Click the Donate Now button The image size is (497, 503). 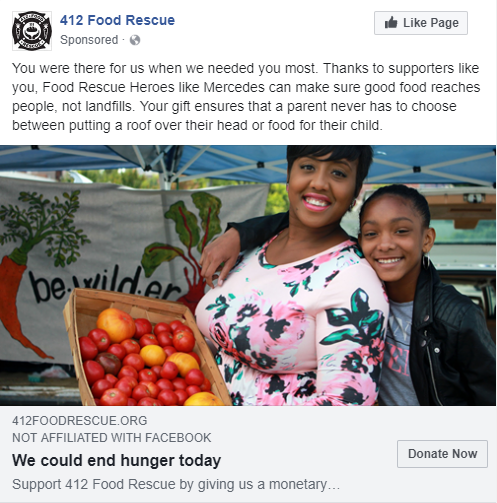point(442,454)
